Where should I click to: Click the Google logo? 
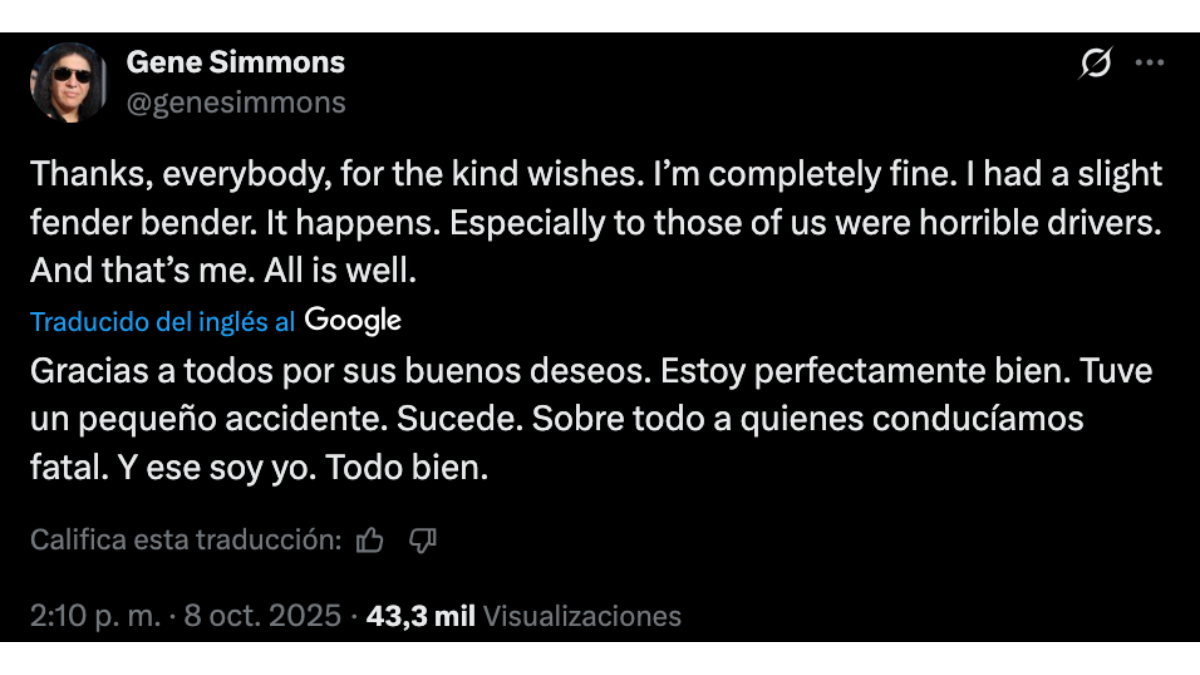(x=353, y=321)
